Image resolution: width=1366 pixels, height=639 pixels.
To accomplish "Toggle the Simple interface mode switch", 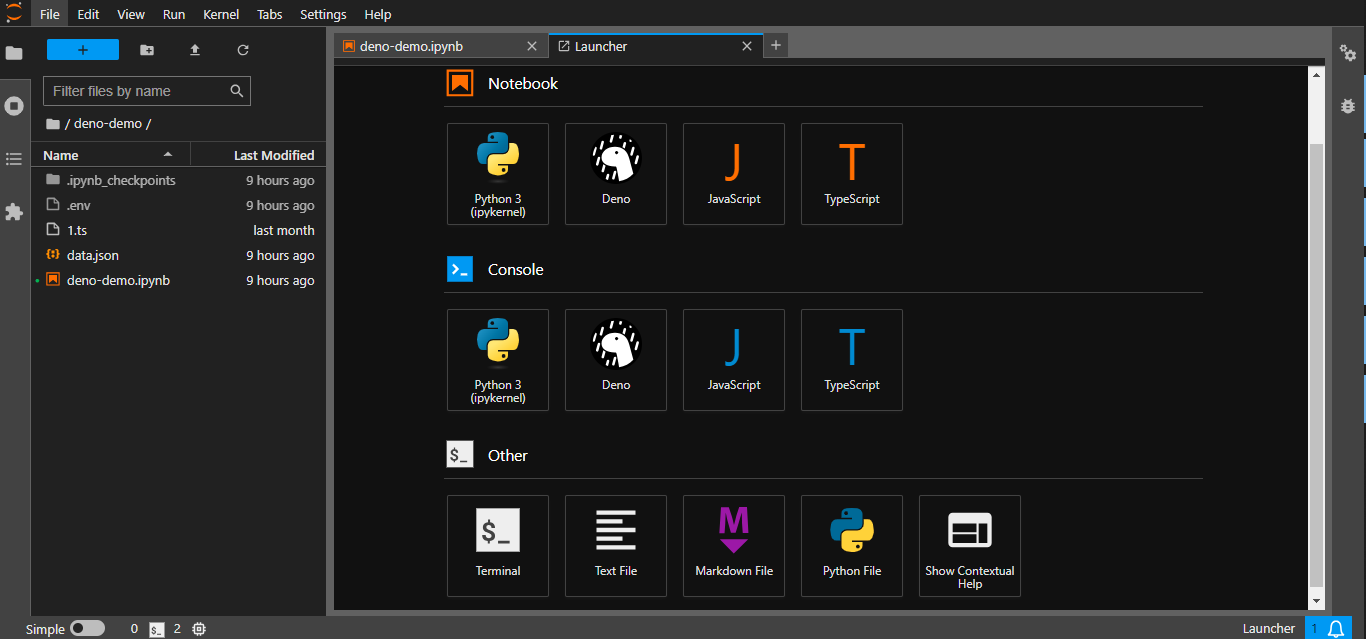I will point(87,628).
